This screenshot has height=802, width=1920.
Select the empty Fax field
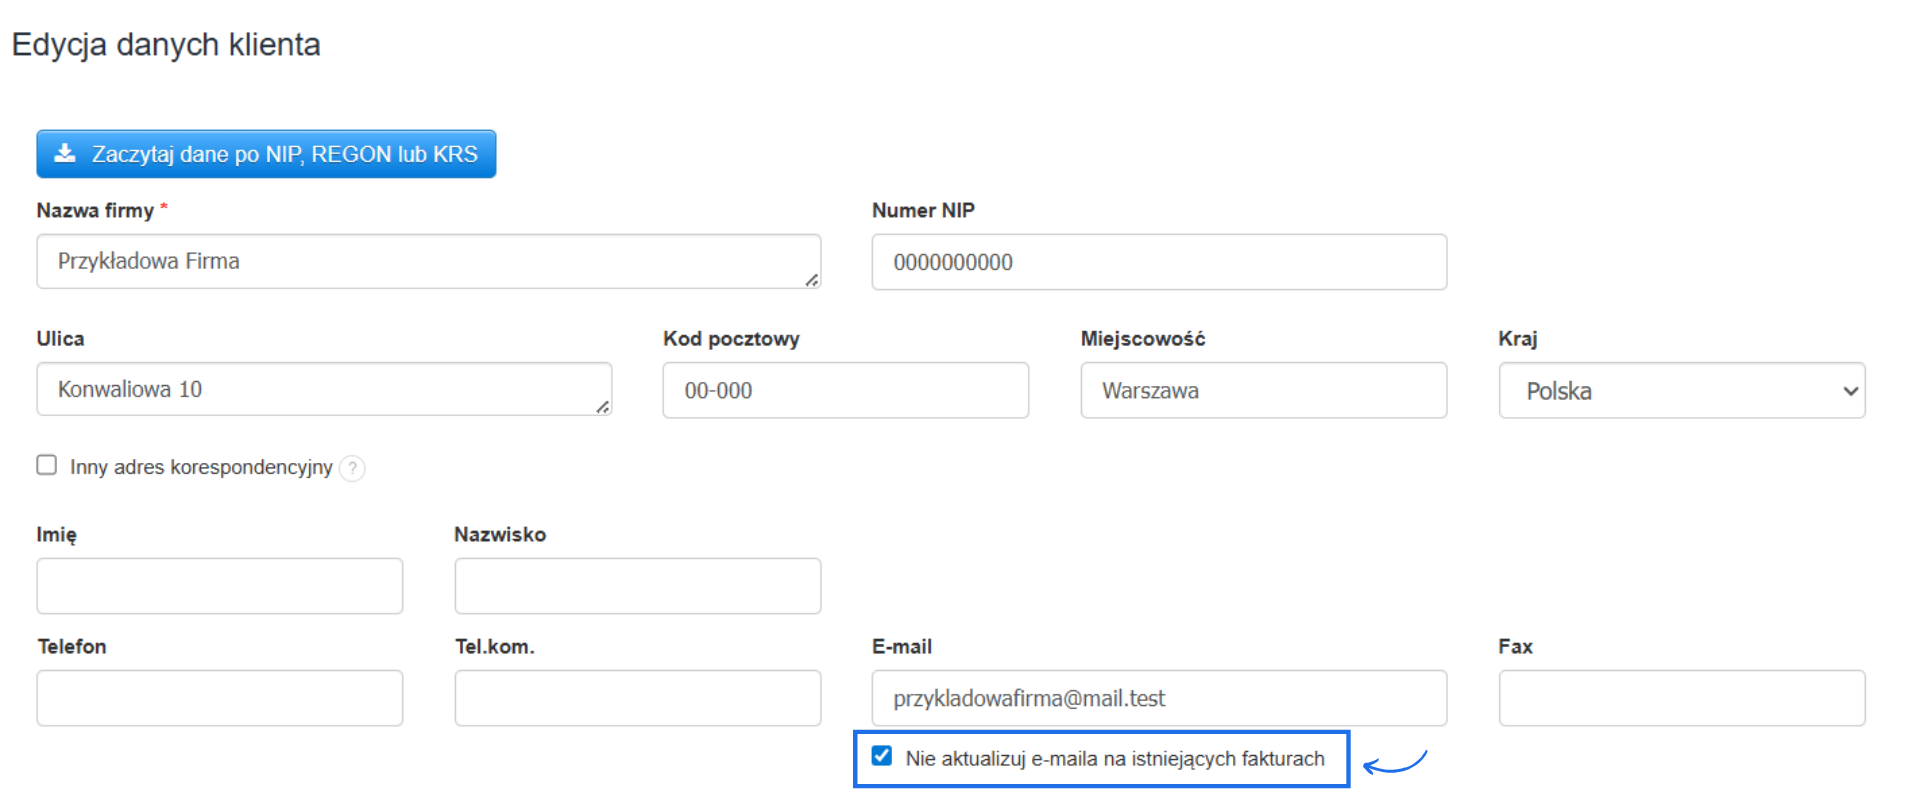pos(1681,698)
